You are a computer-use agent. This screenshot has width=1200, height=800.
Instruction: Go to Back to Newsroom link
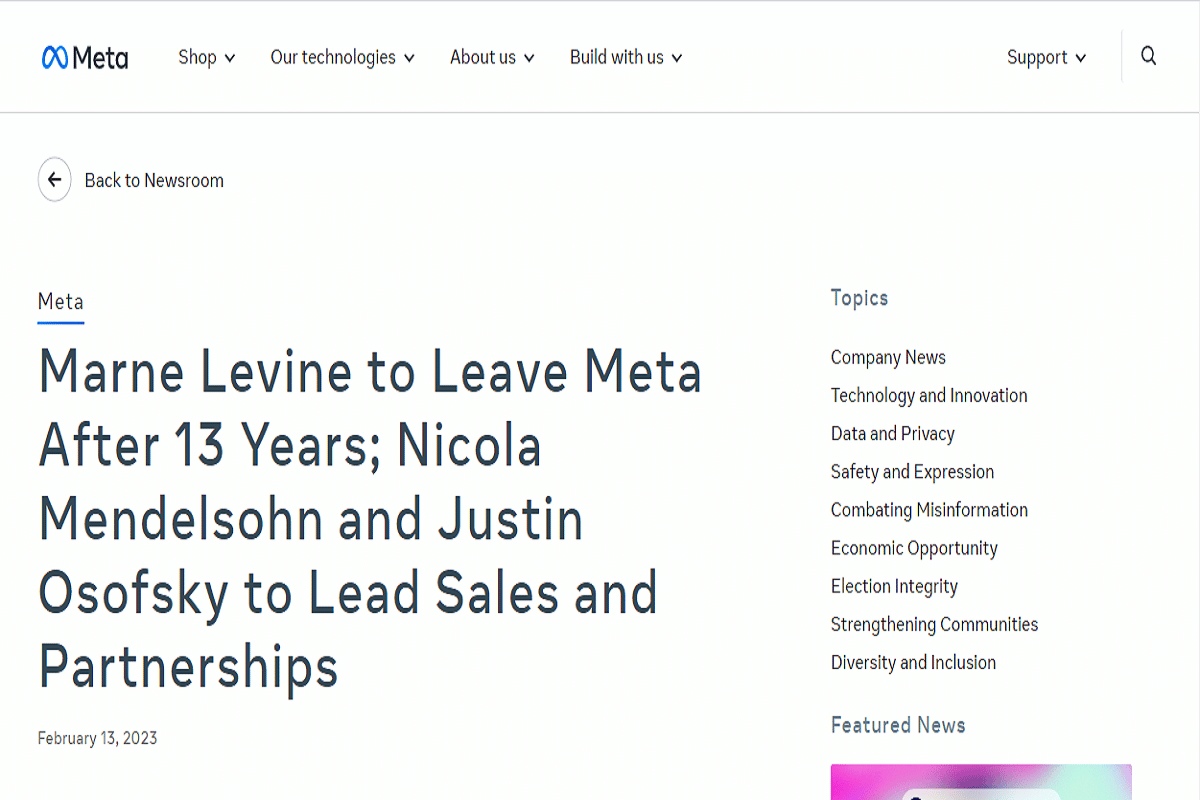[154, 181]
